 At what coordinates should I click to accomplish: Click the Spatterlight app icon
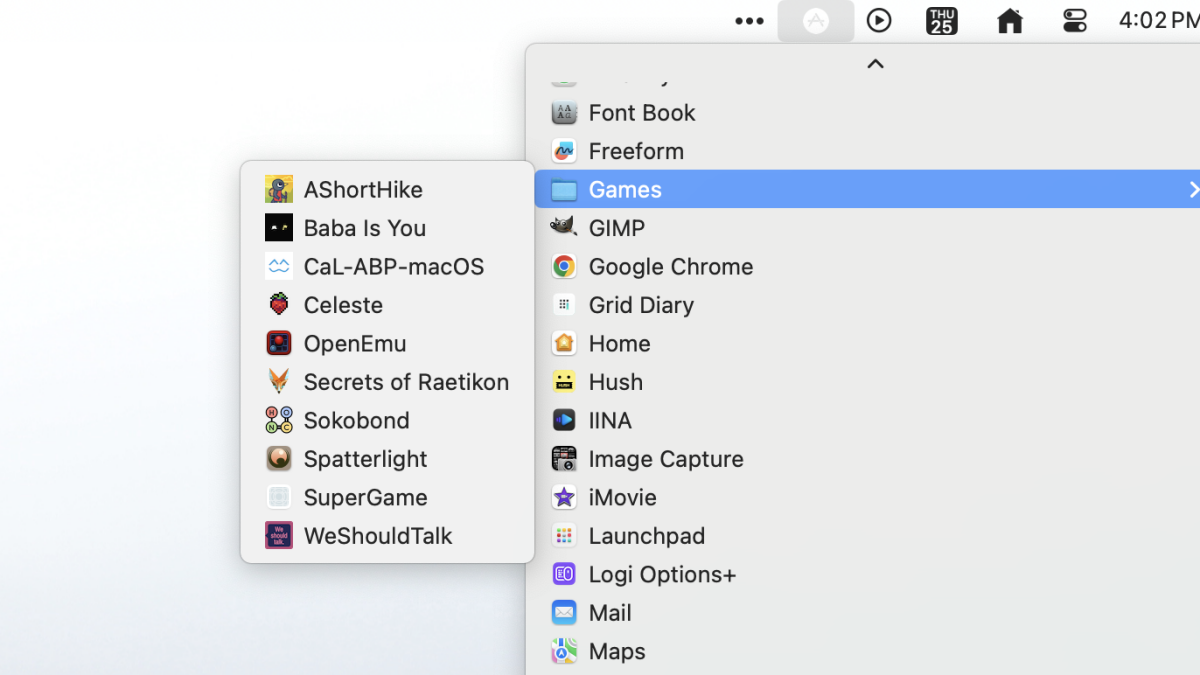(x=279, y=459)
